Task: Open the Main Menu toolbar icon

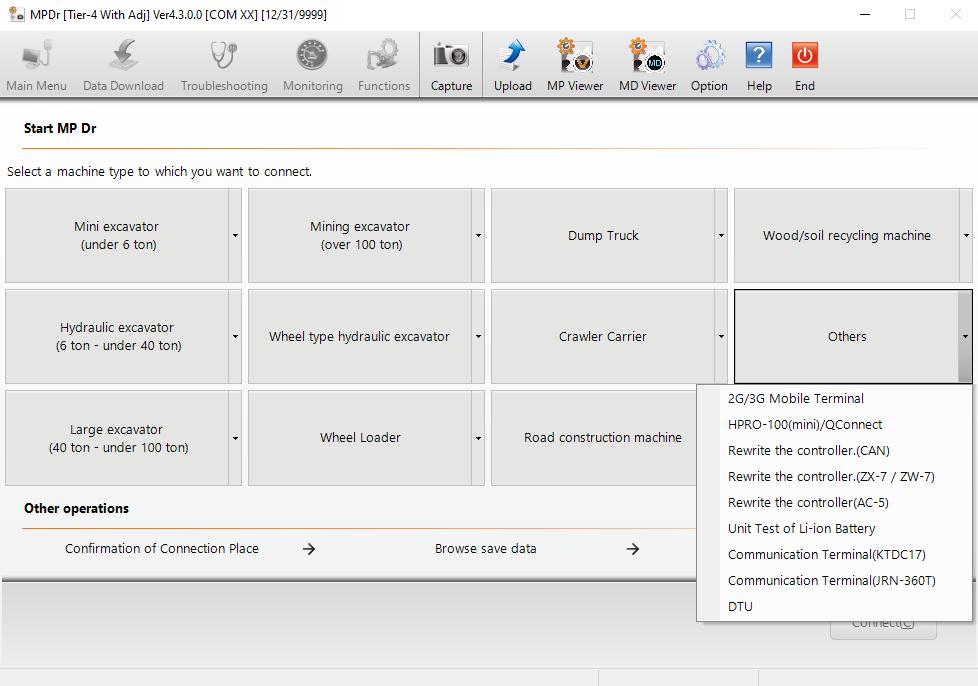Action: pyautogui.click(x=36, y=56)
